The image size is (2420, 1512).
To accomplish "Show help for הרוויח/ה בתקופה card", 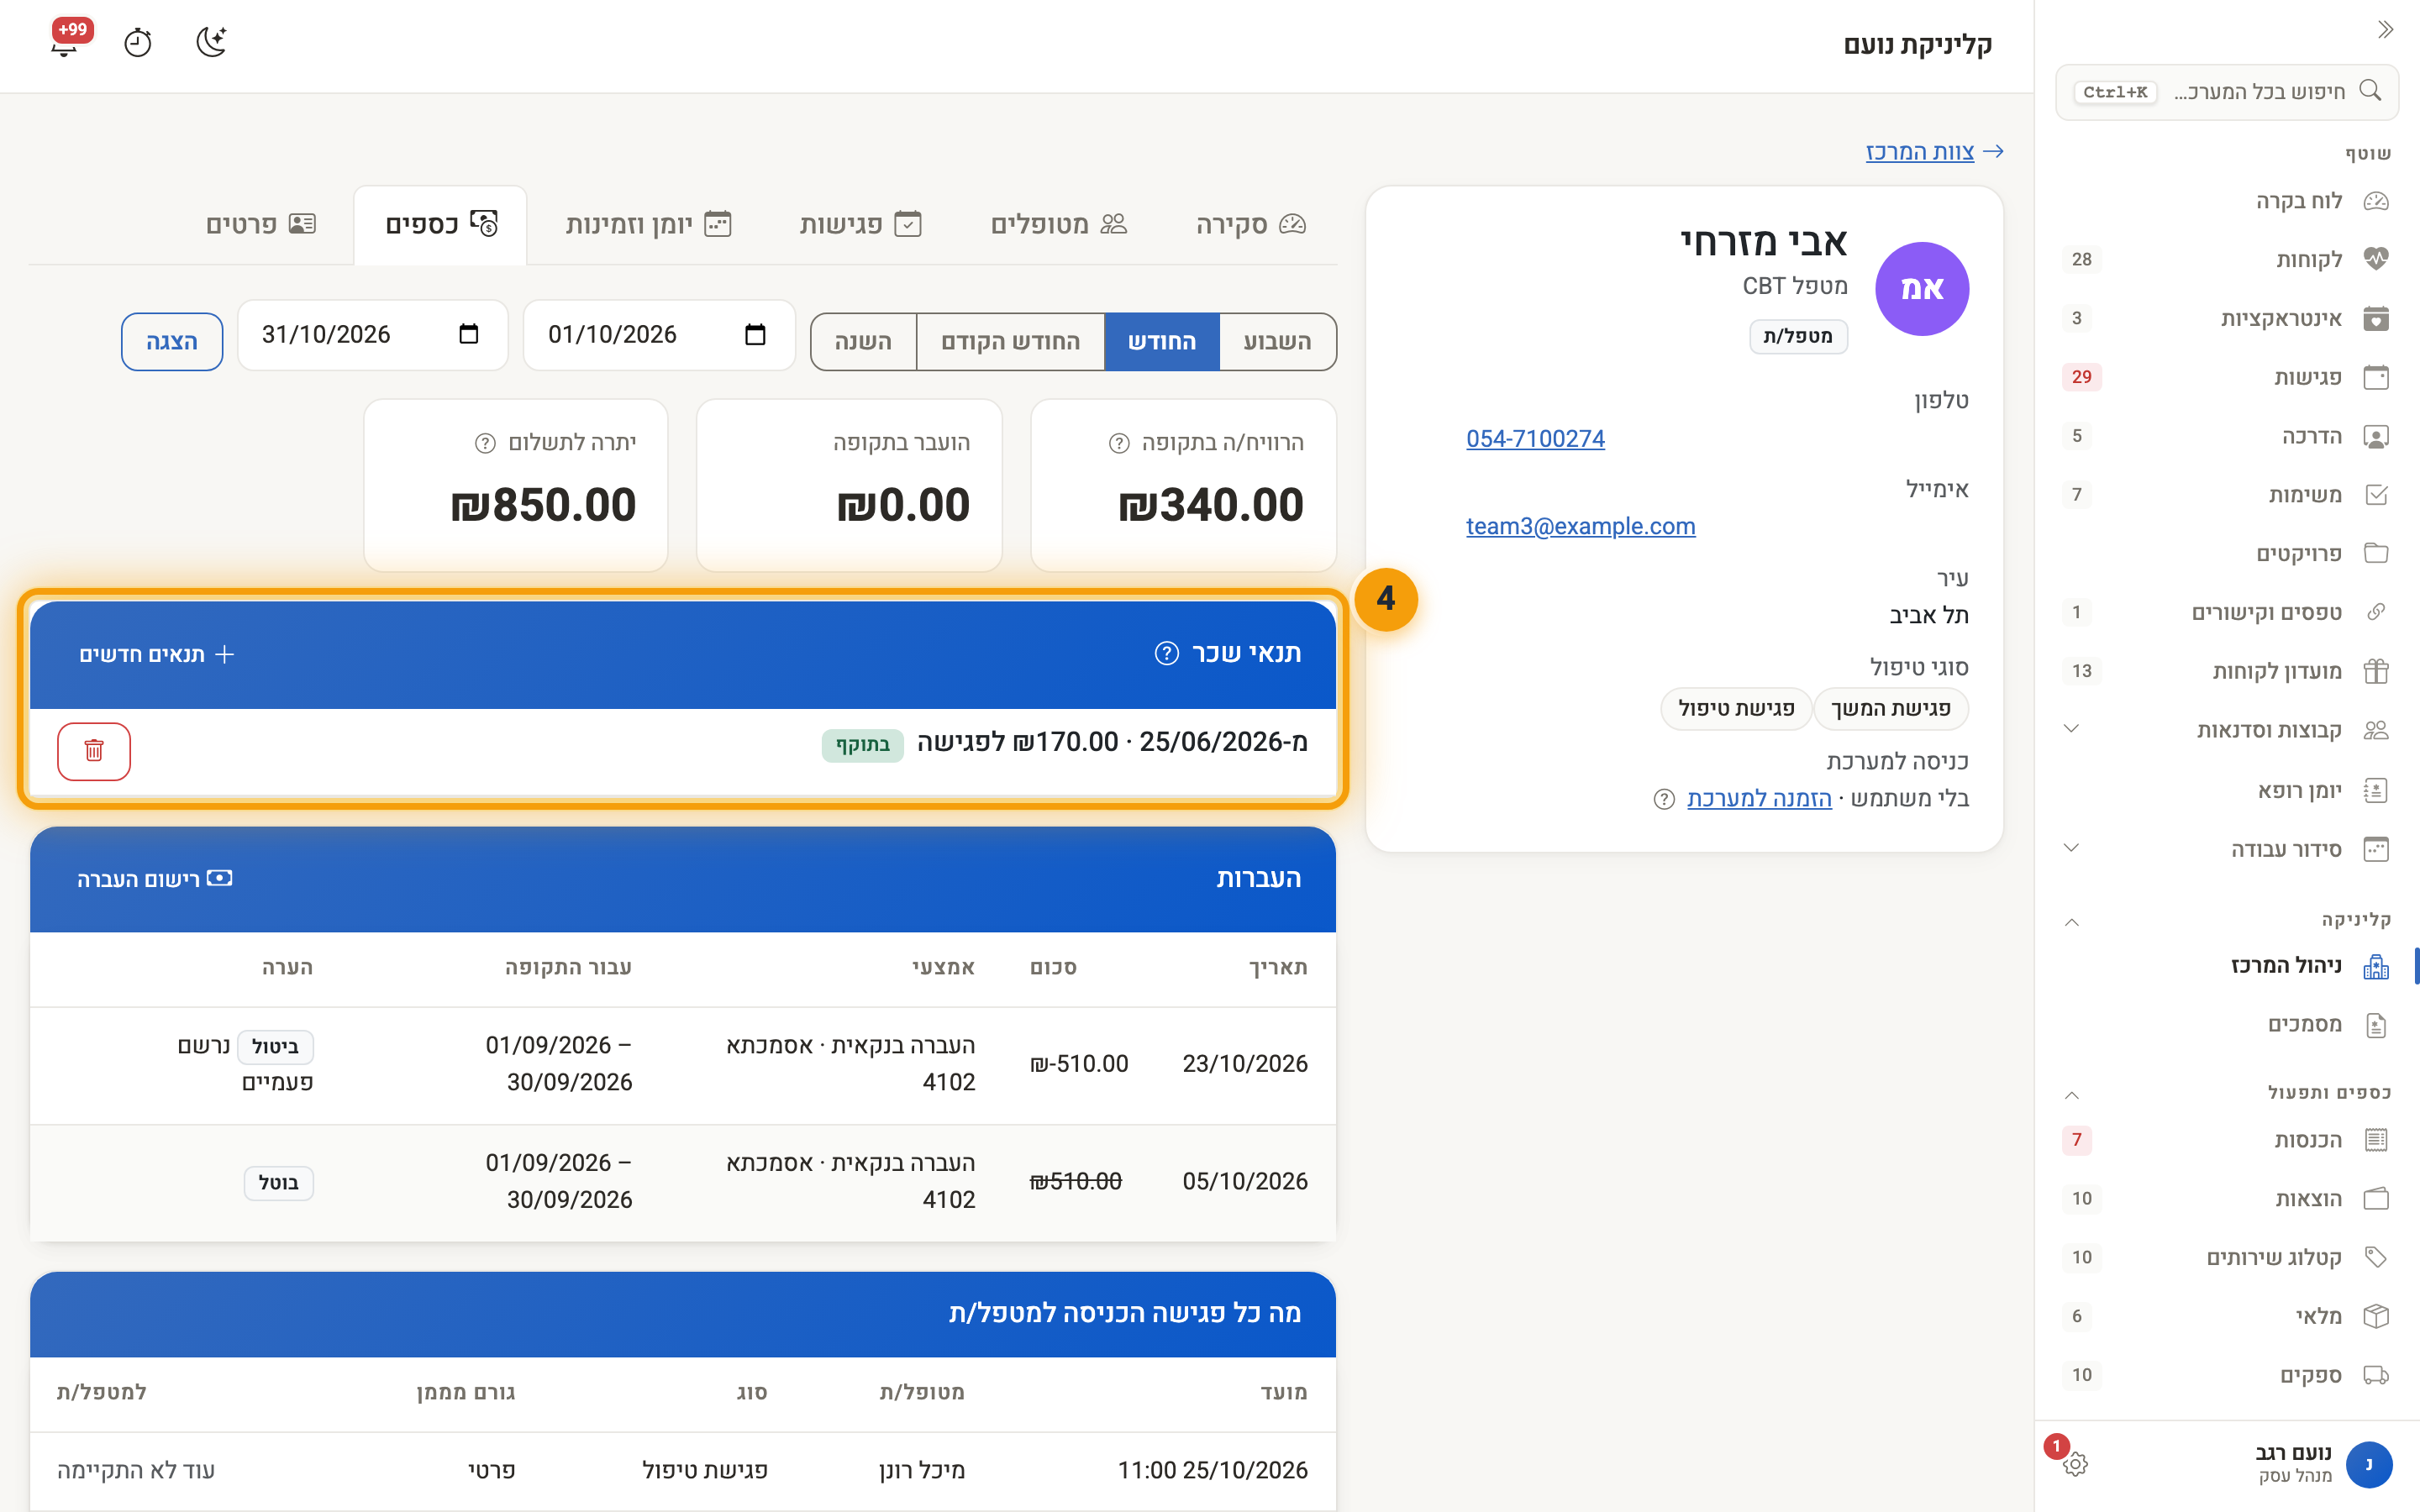I will [x=1119, y=443].
